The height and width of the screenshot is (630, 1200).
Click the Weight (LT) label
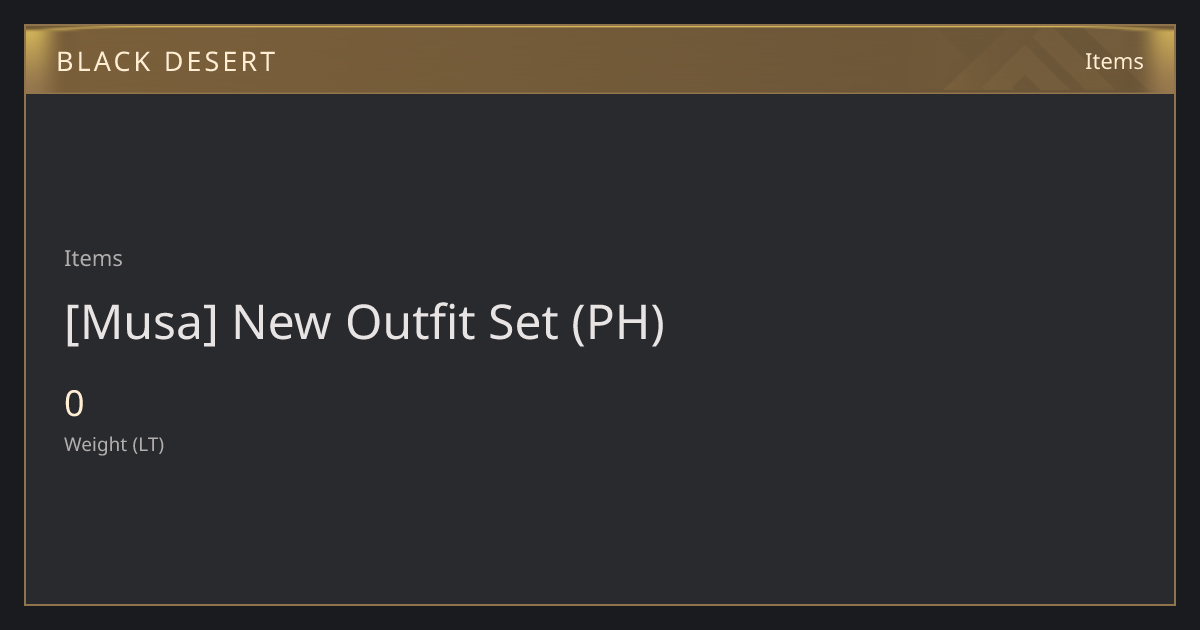coord(114,444)
